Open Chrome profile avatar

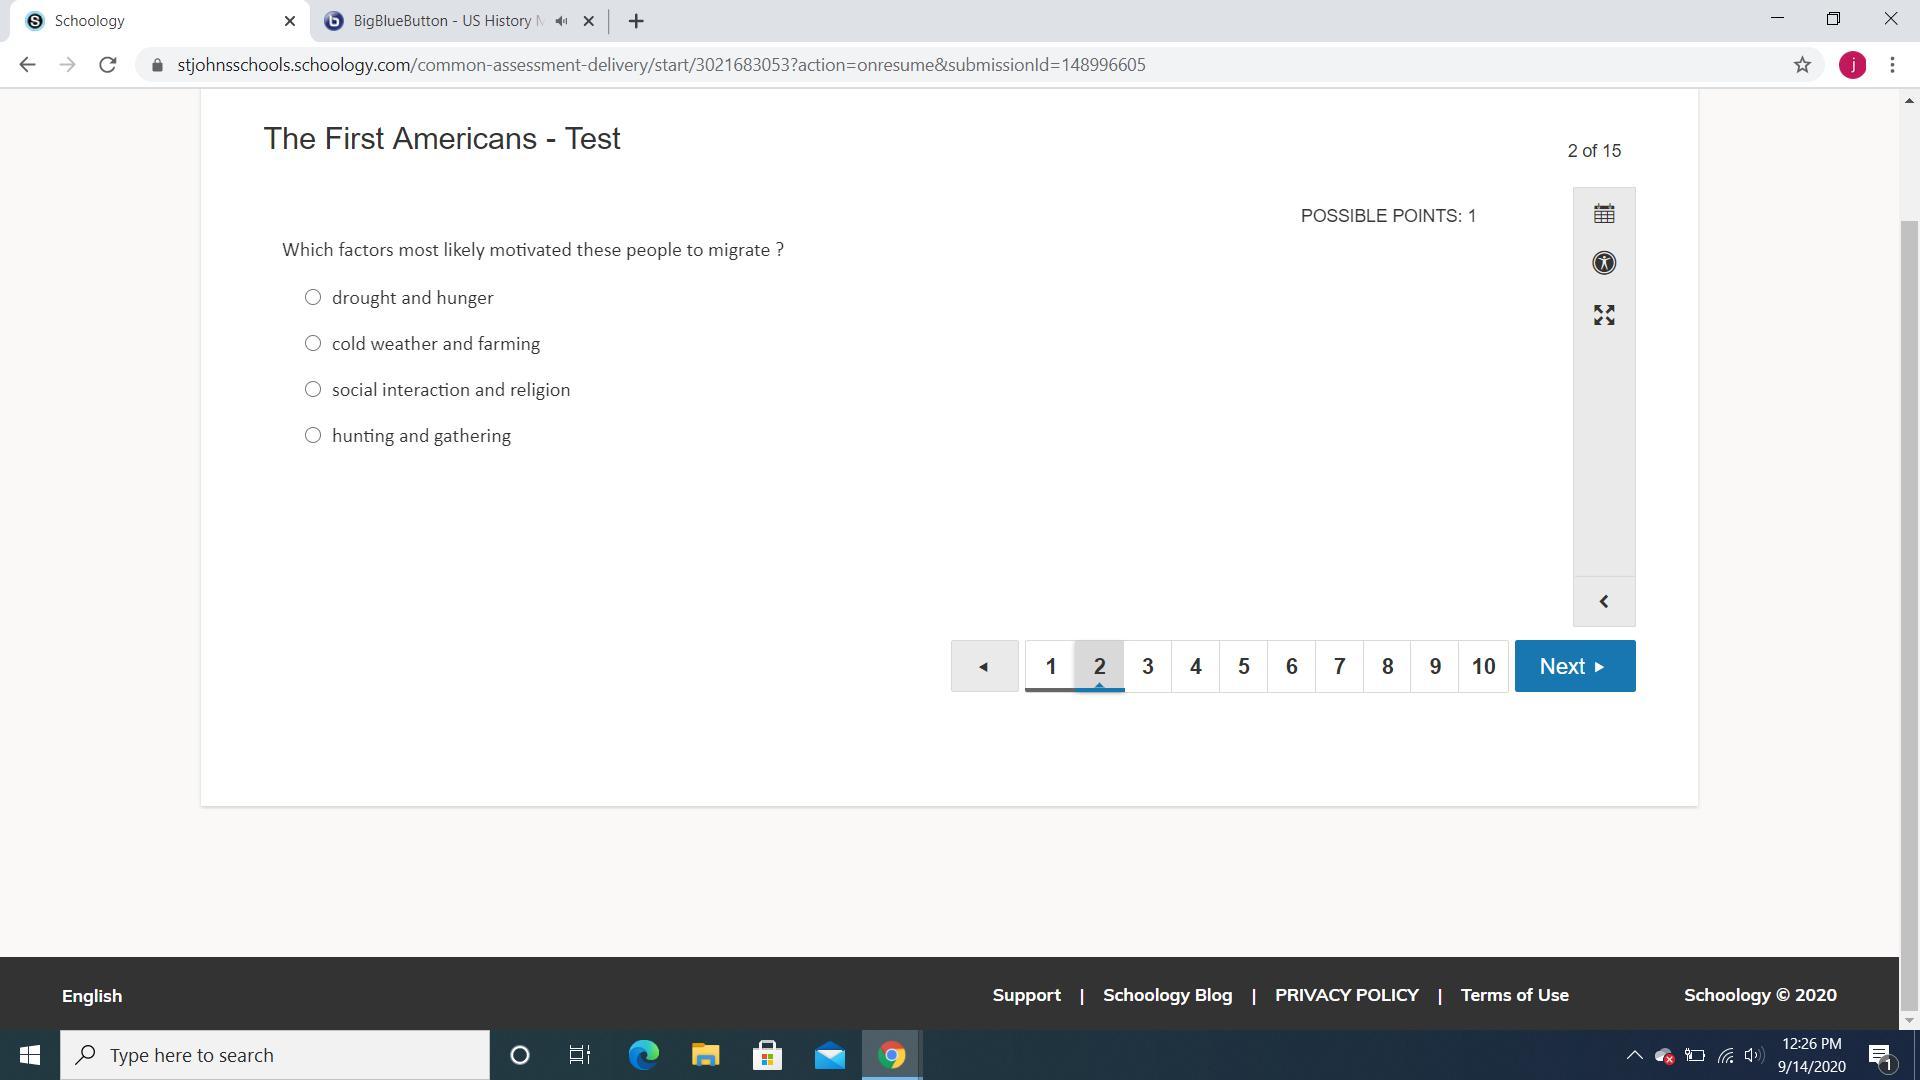(1852, 65)
